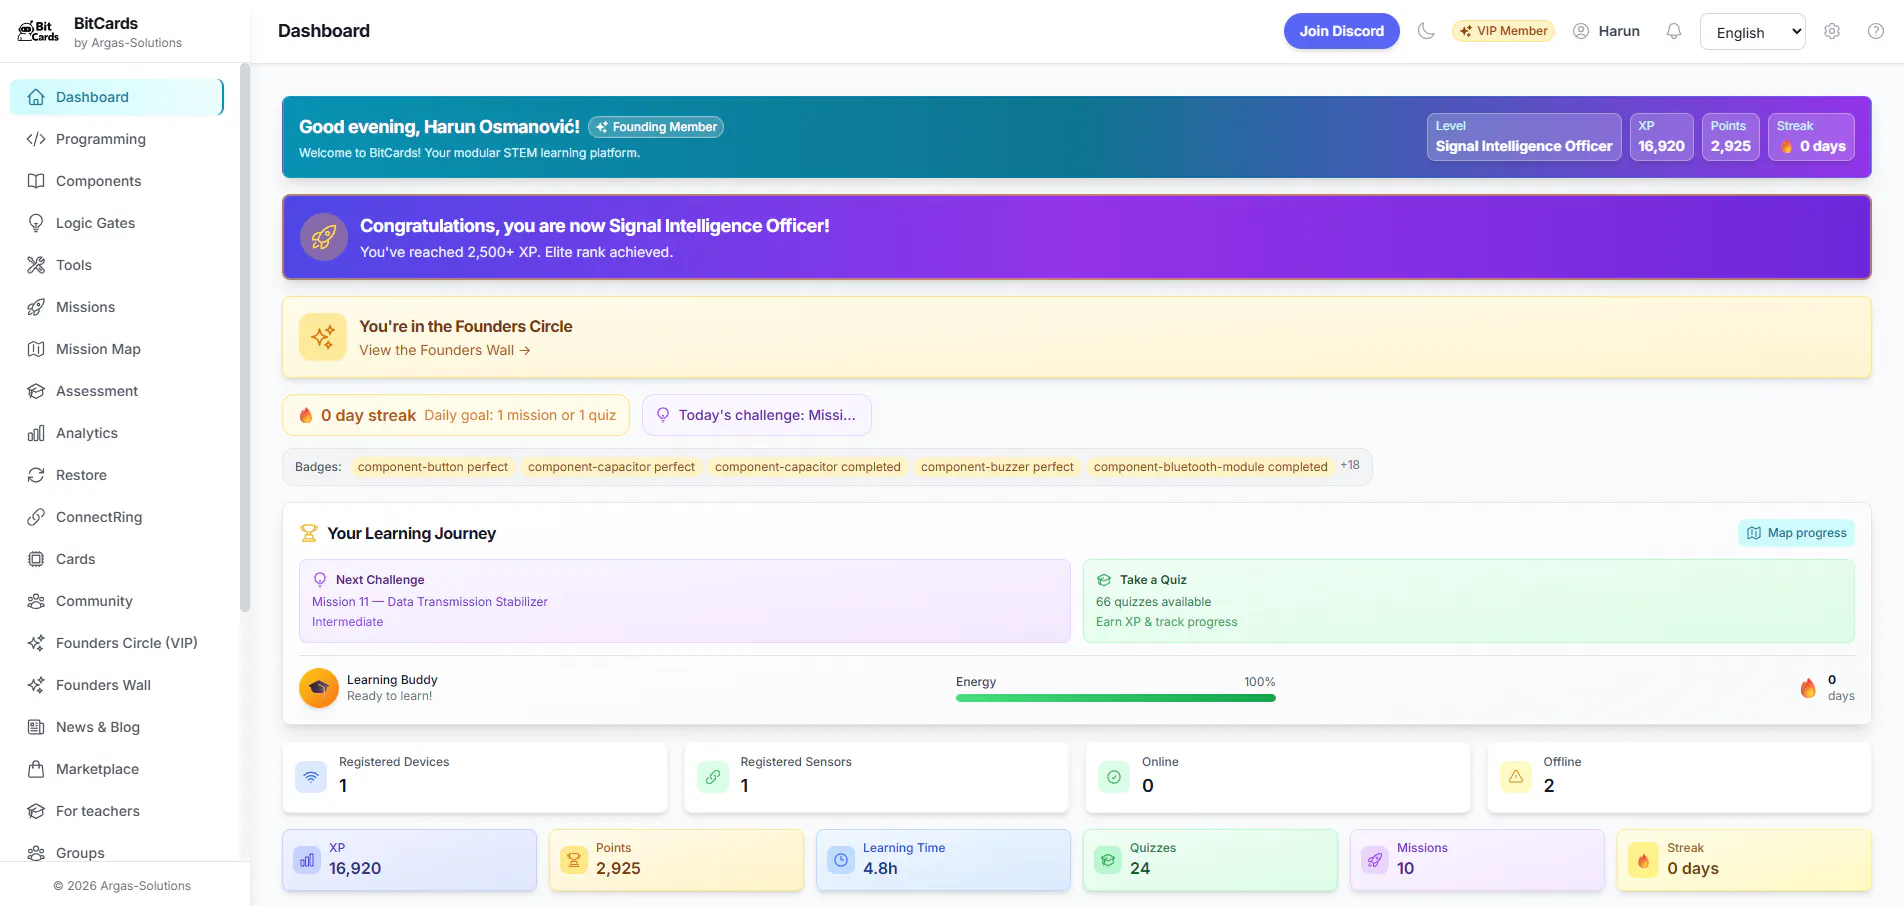Open For teachers in the sidebar

click(117, 811)
